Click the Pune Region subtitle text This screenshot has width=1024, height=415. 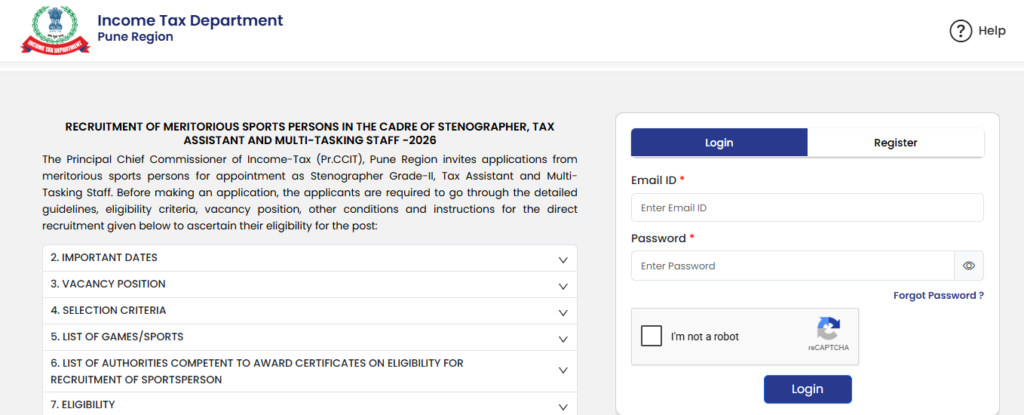coord(135,37)
